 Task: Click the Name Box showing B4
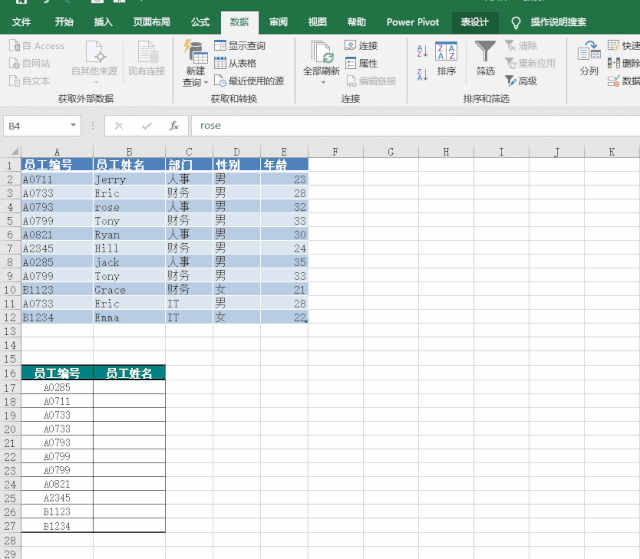coord(36,126)
